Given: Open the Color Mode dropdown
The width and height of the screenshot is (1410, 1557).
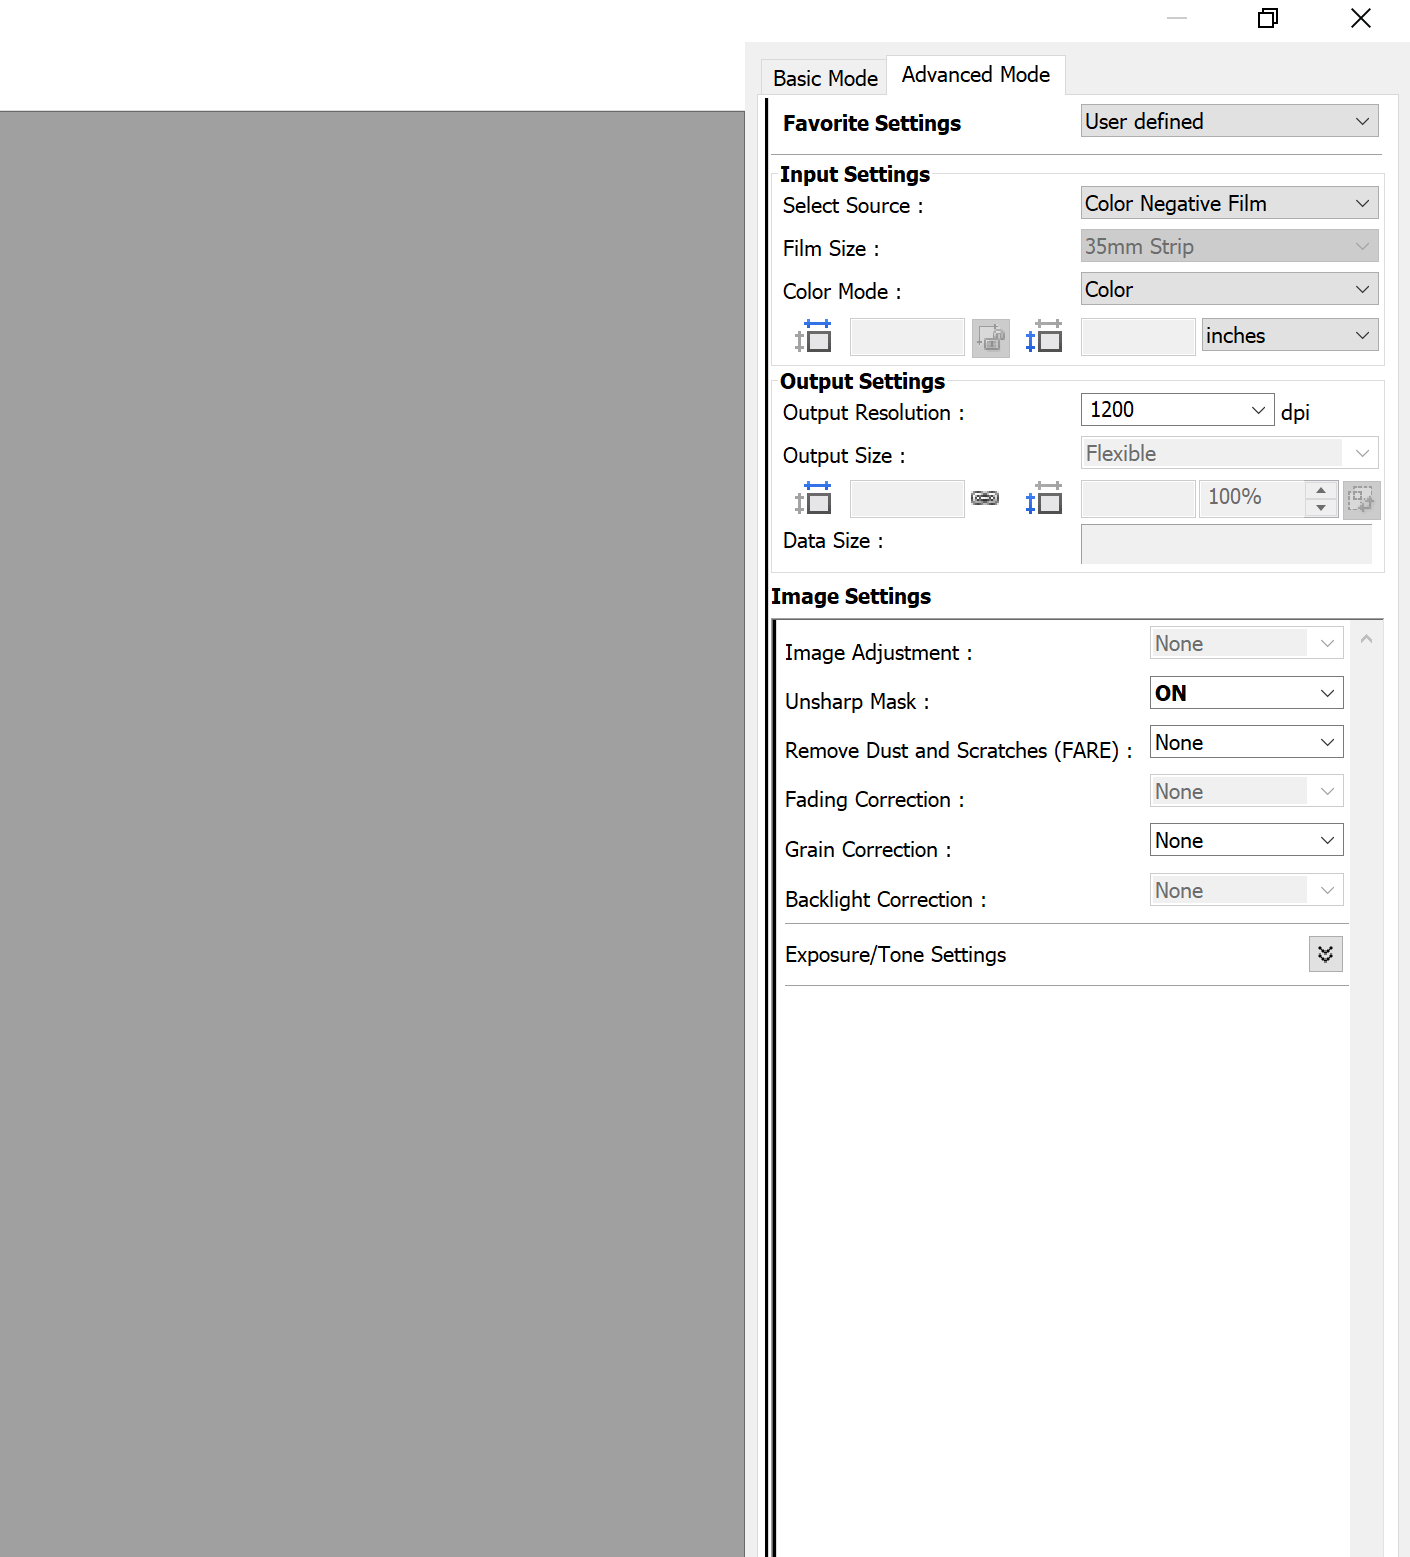Looking at the screenshot, I should click(1229, 289).
